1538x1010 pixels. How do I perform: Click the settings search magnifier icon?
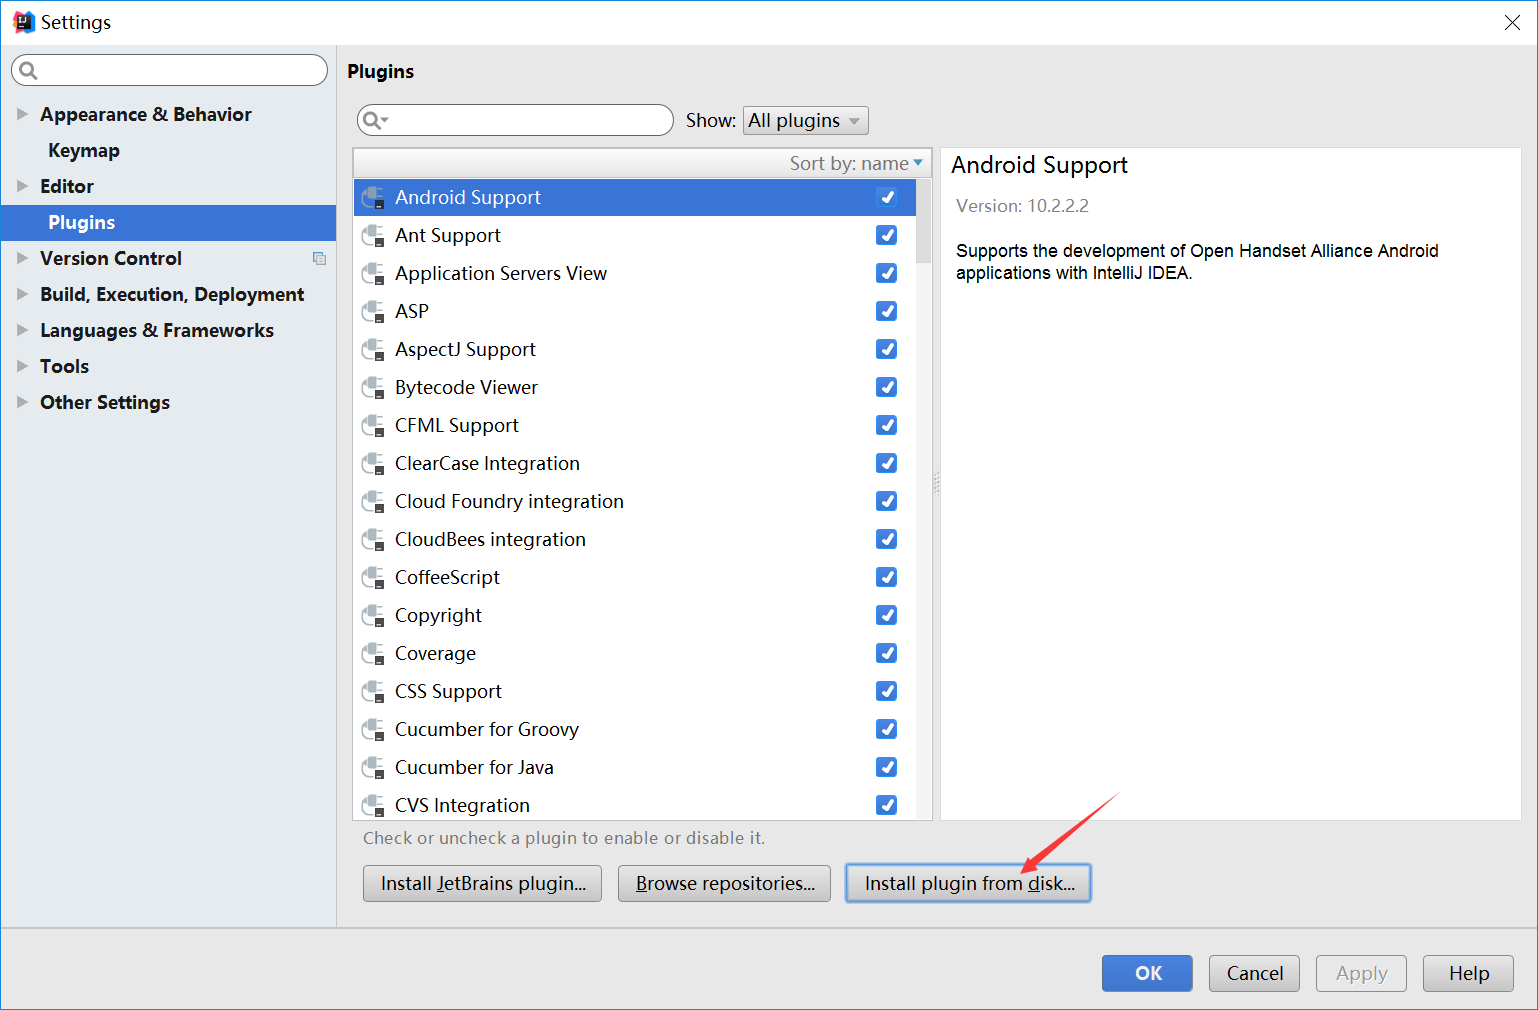[28, 70]
